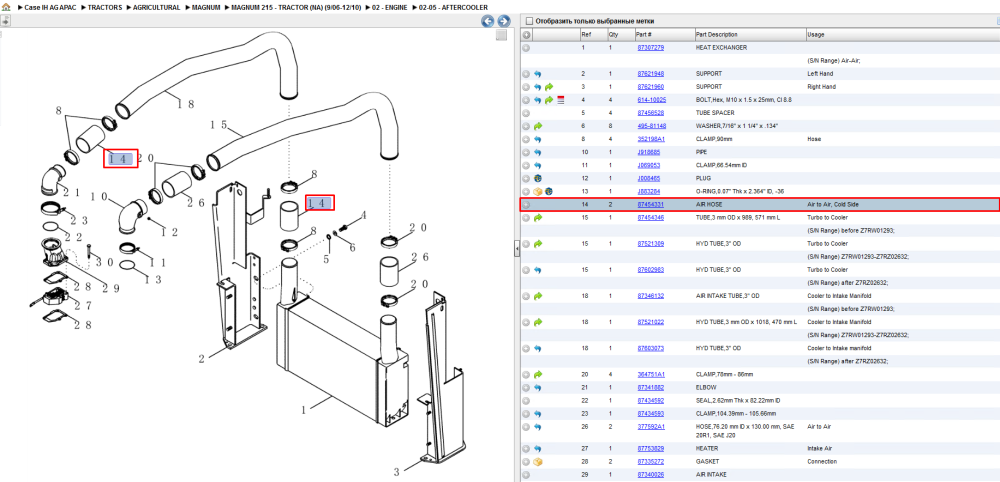Open the AGRICULTURAL breadcrumb
The height and width of the screenshot is (482, 1000).
coord(157,7)
